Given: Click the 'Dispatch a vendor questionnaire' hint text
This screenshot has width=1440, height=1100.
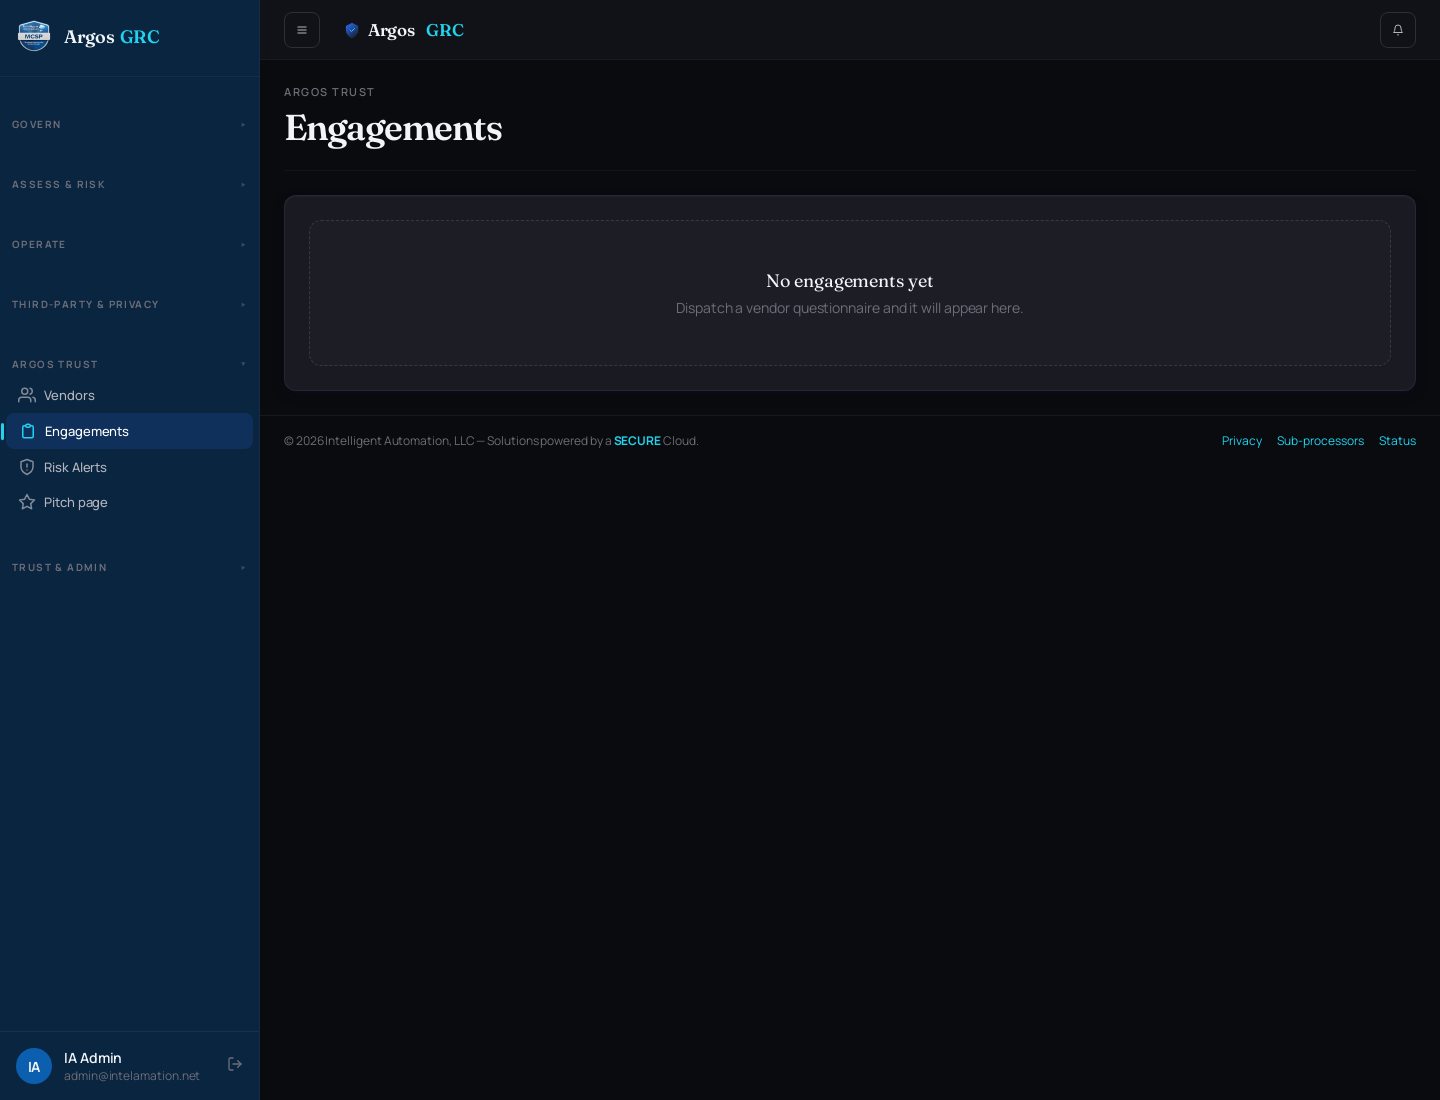Looking at the screenshot, I should pyautogui.click(x=849, y=308).
